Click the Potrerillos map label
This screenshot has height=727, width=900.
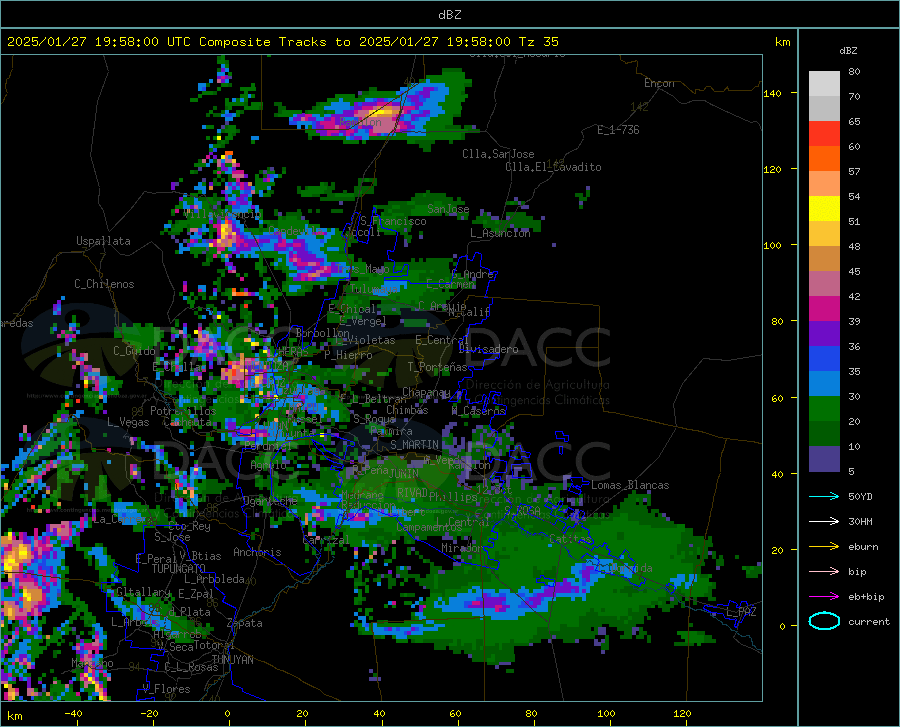click(183, 411)
